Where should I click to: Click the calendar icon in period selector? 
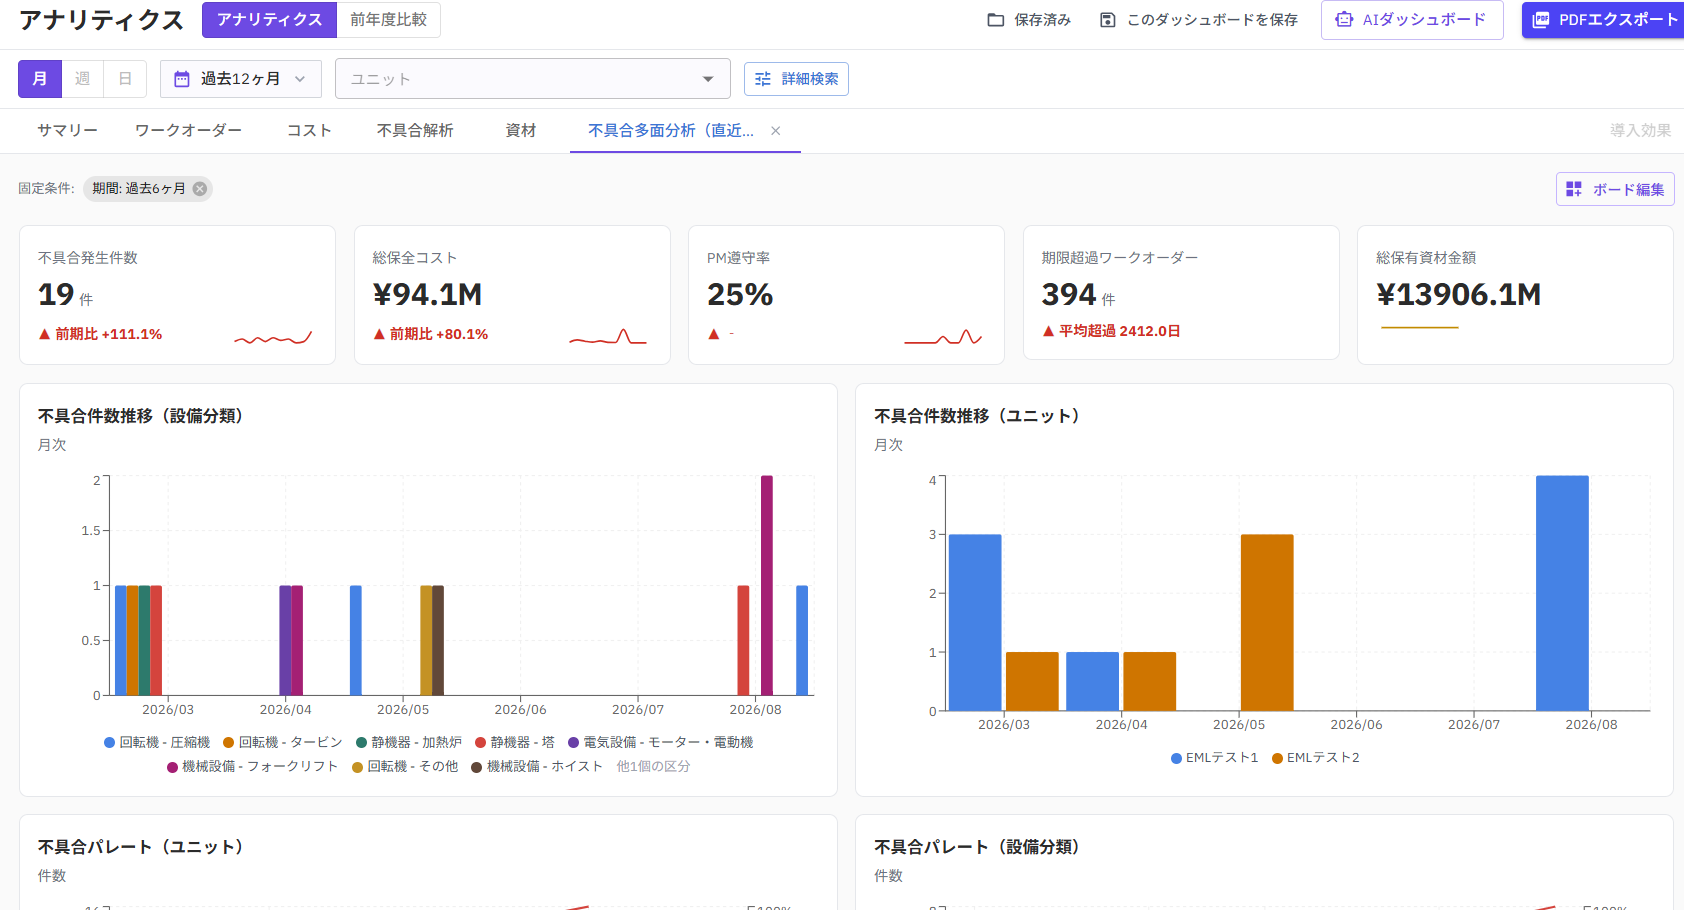coord(182,79)
